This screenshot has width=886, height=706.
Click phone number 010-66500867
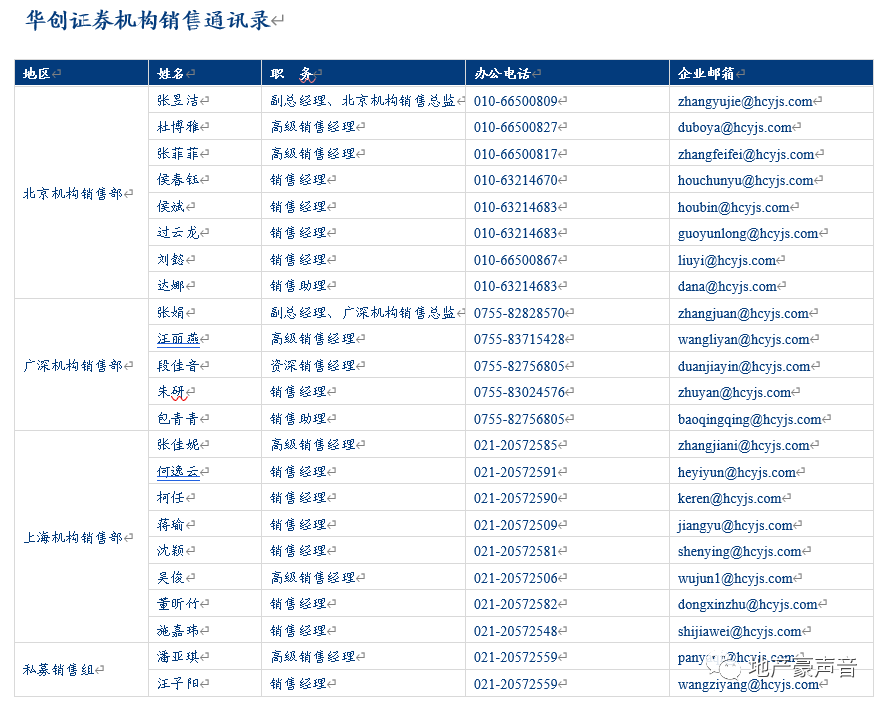516,260
